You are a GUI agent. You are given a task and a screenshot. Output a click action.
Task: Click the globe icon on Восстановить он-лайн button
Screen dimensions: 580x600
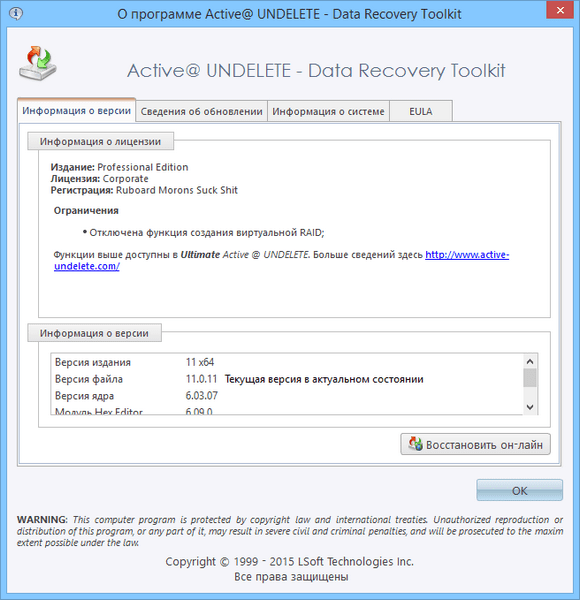click(415, 444)
